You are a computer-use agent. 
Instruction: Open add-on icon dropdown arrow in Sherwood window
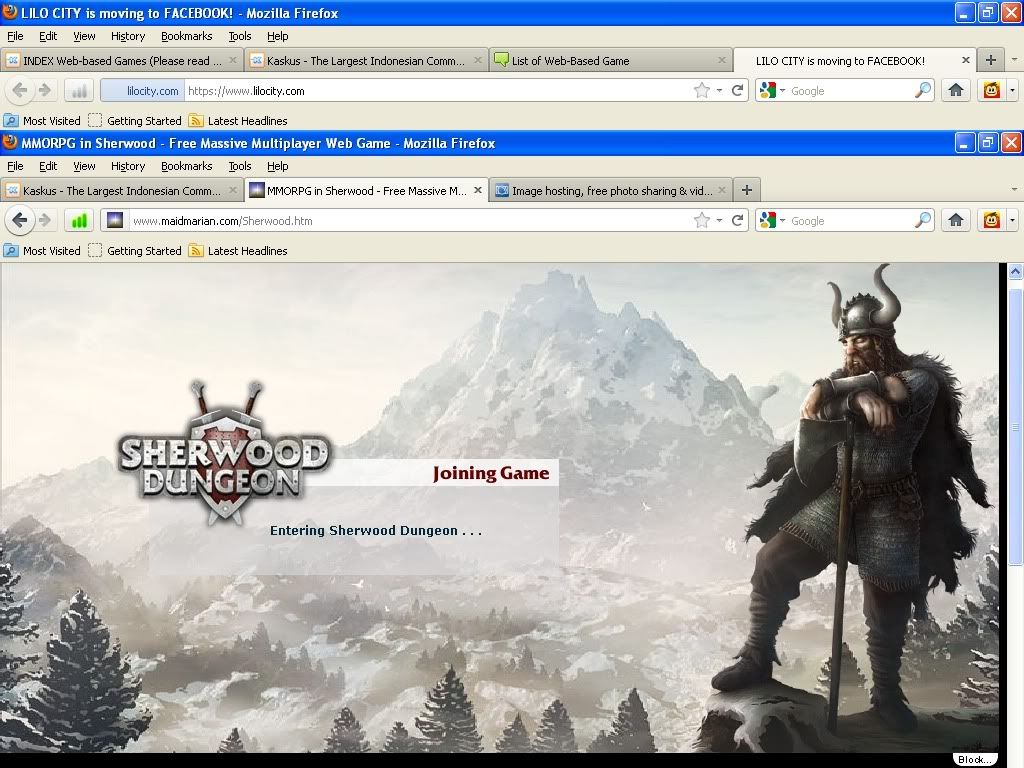click(1012, 221)
